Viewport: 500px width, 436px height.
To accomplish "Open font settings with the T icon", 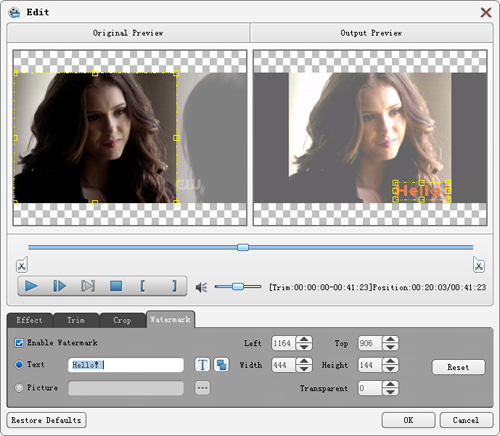I will click(x=202, y=365).
